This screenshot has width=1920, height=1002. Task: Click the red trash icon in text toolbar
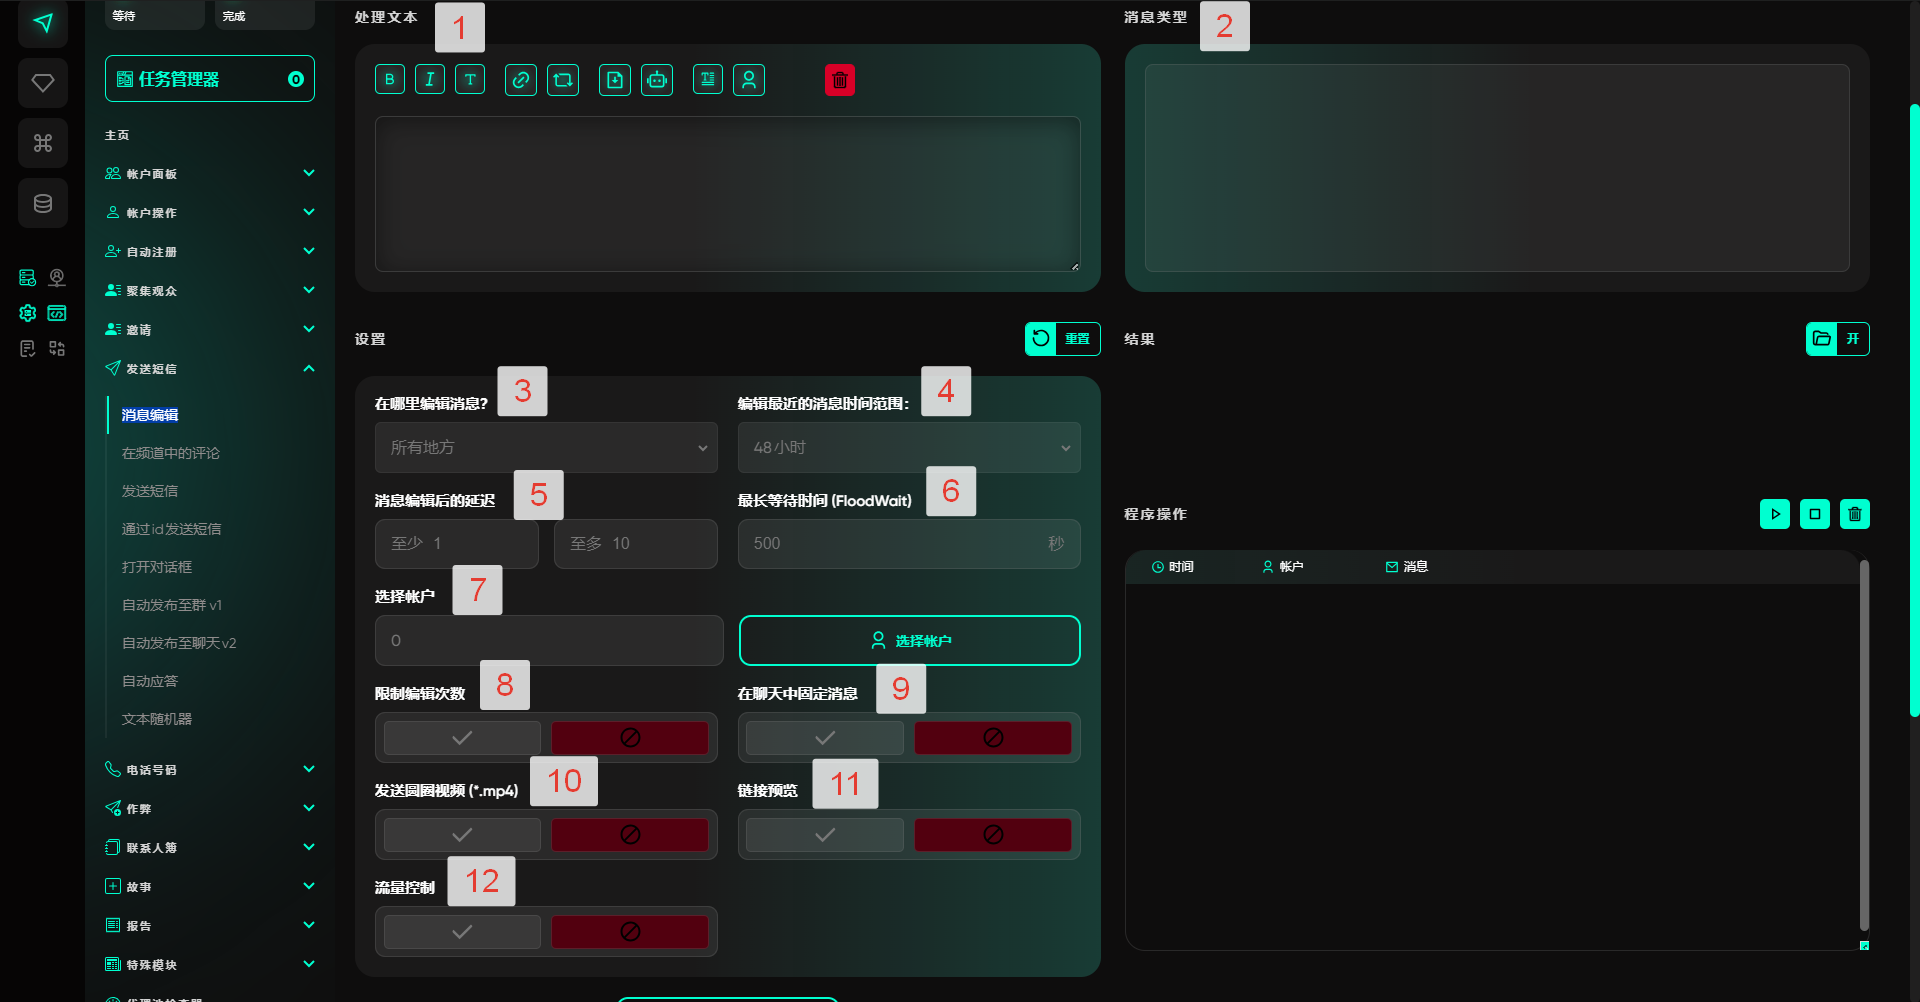pyautogui.click(x=840, y=80)
